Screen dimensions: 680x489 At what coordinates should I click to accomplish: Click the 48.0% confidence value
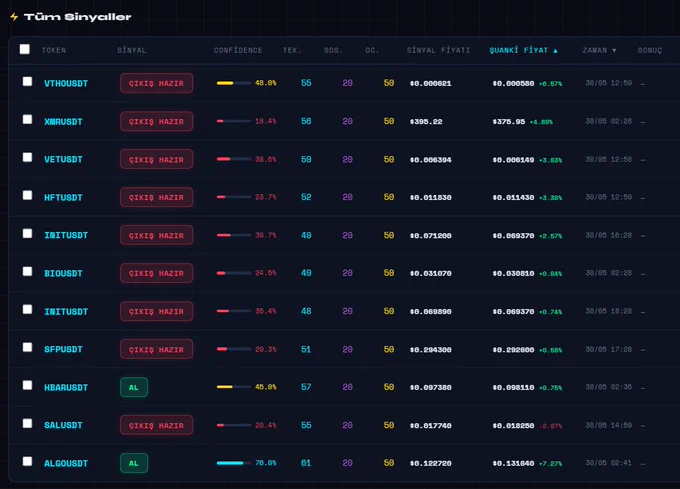(265, 83)
